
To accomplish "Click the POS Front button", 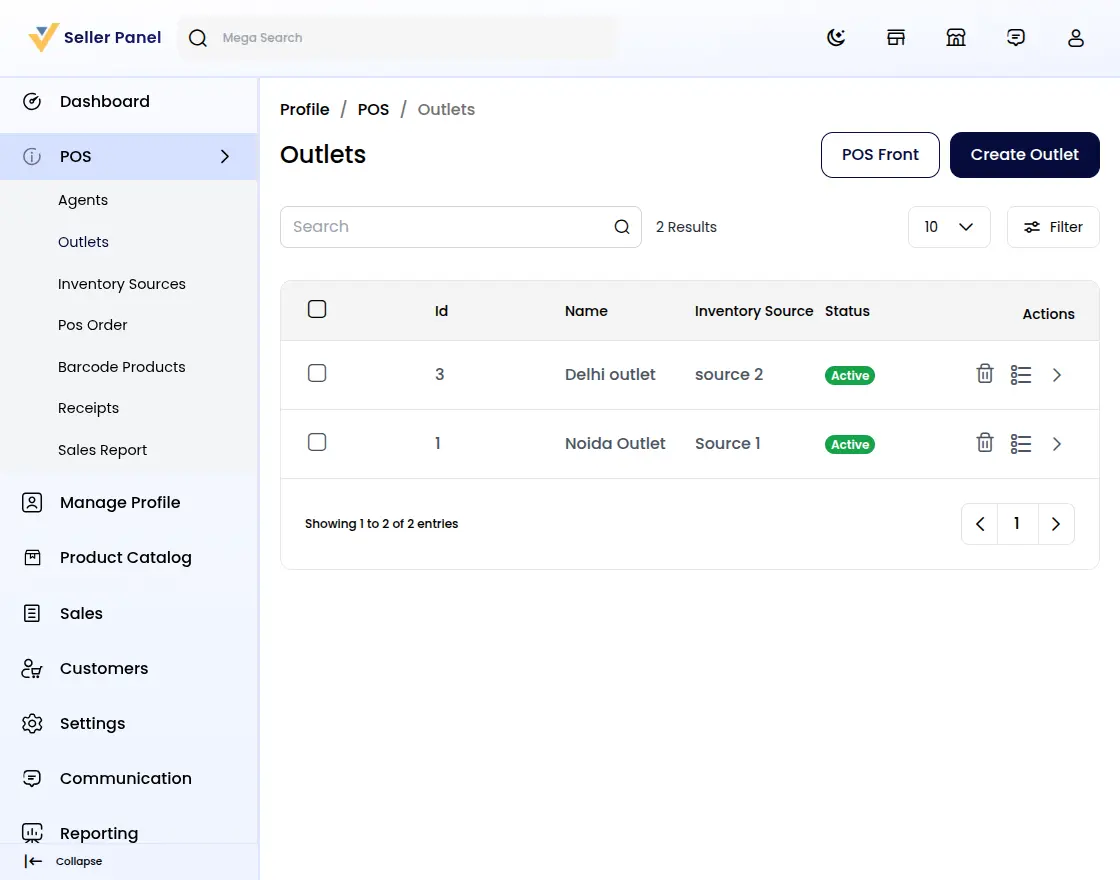I will pos(880,155).
